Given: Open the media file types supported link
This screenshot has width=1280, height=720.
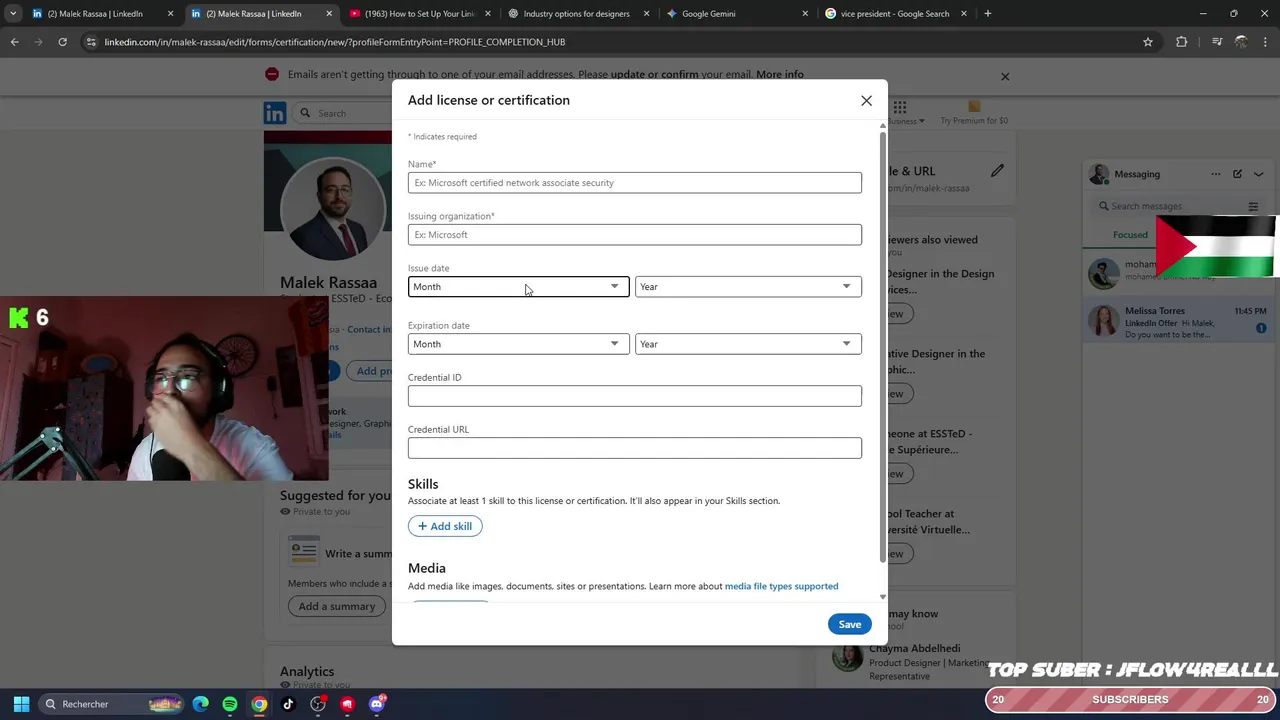Looking at the screenshot, I should tap(781, 586).
